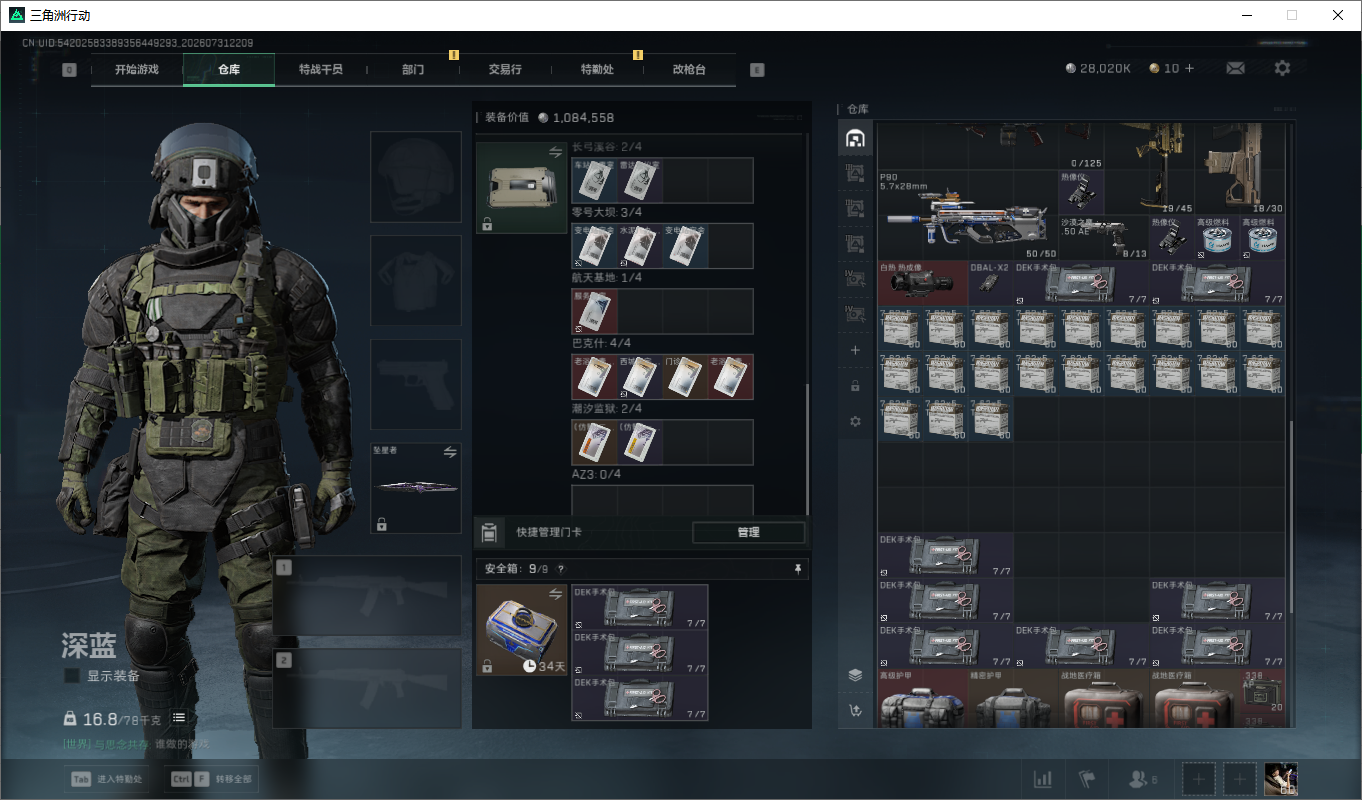Click the plus next to gold currency

click(1190, 68)
